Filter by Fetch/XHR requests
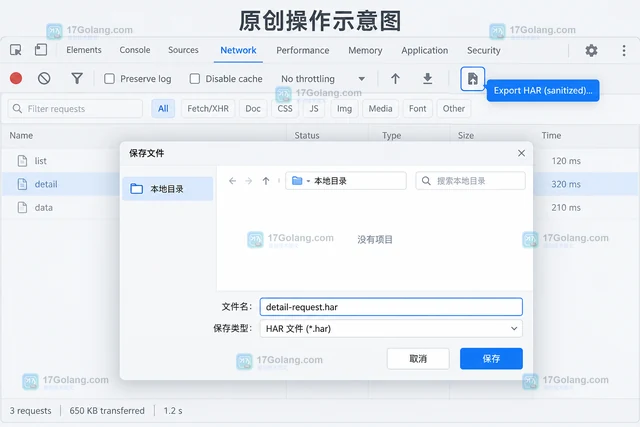This screenshot has height=427, width=640. click(x=208, y=109)
